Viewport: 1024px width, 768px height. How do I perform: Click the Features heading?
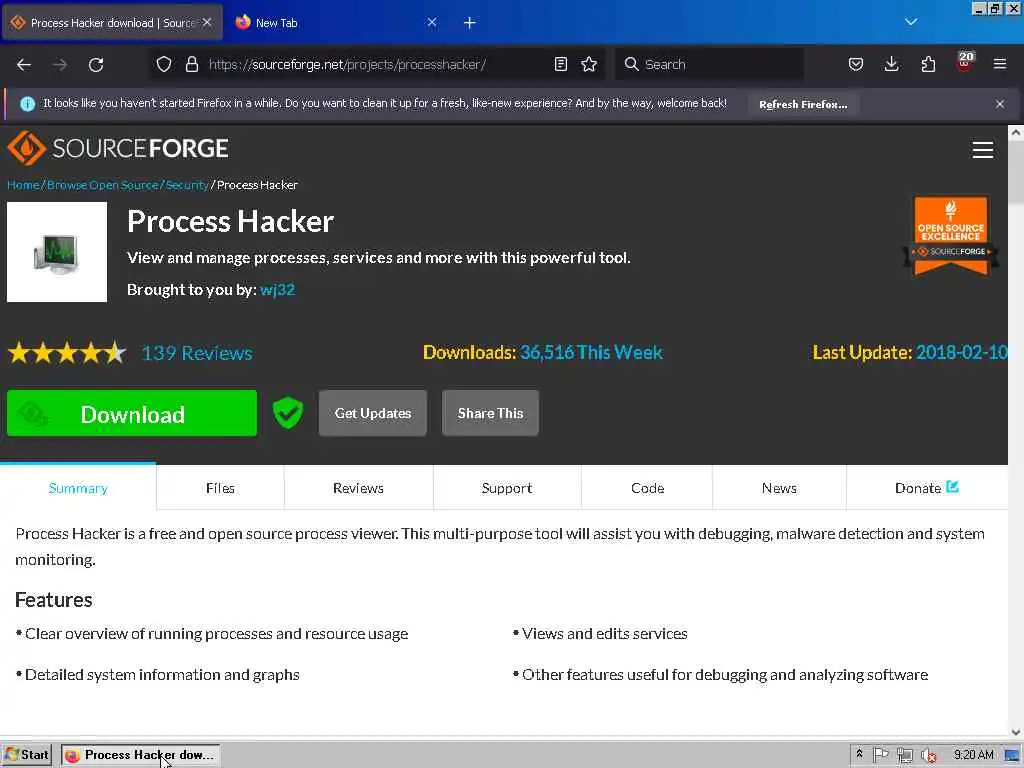pyautogui.click(x=54, y=600)
